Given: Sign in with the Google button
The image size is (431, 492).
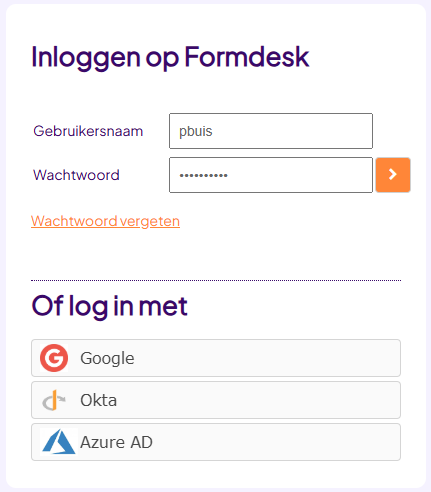Looking at the screenshot, I should pos(216,358).
